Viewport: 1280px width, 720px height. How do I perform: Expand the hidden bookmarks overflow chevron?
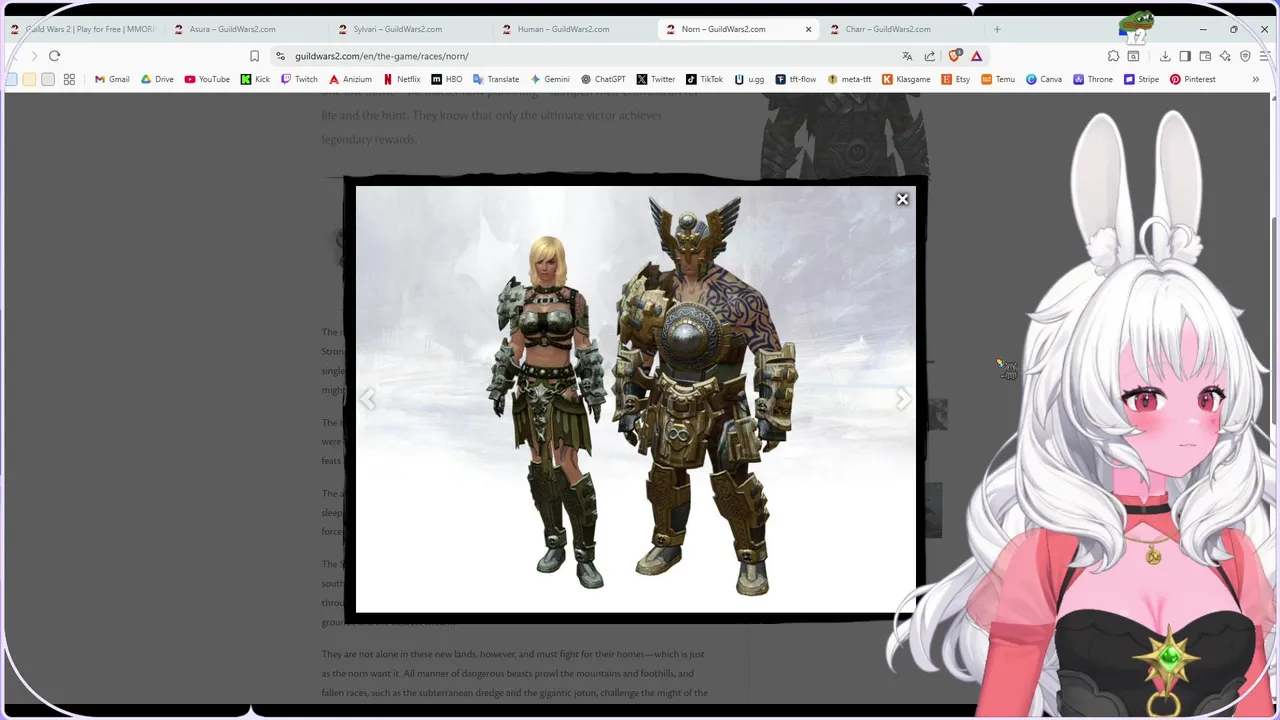click(x=1255, y=79)
